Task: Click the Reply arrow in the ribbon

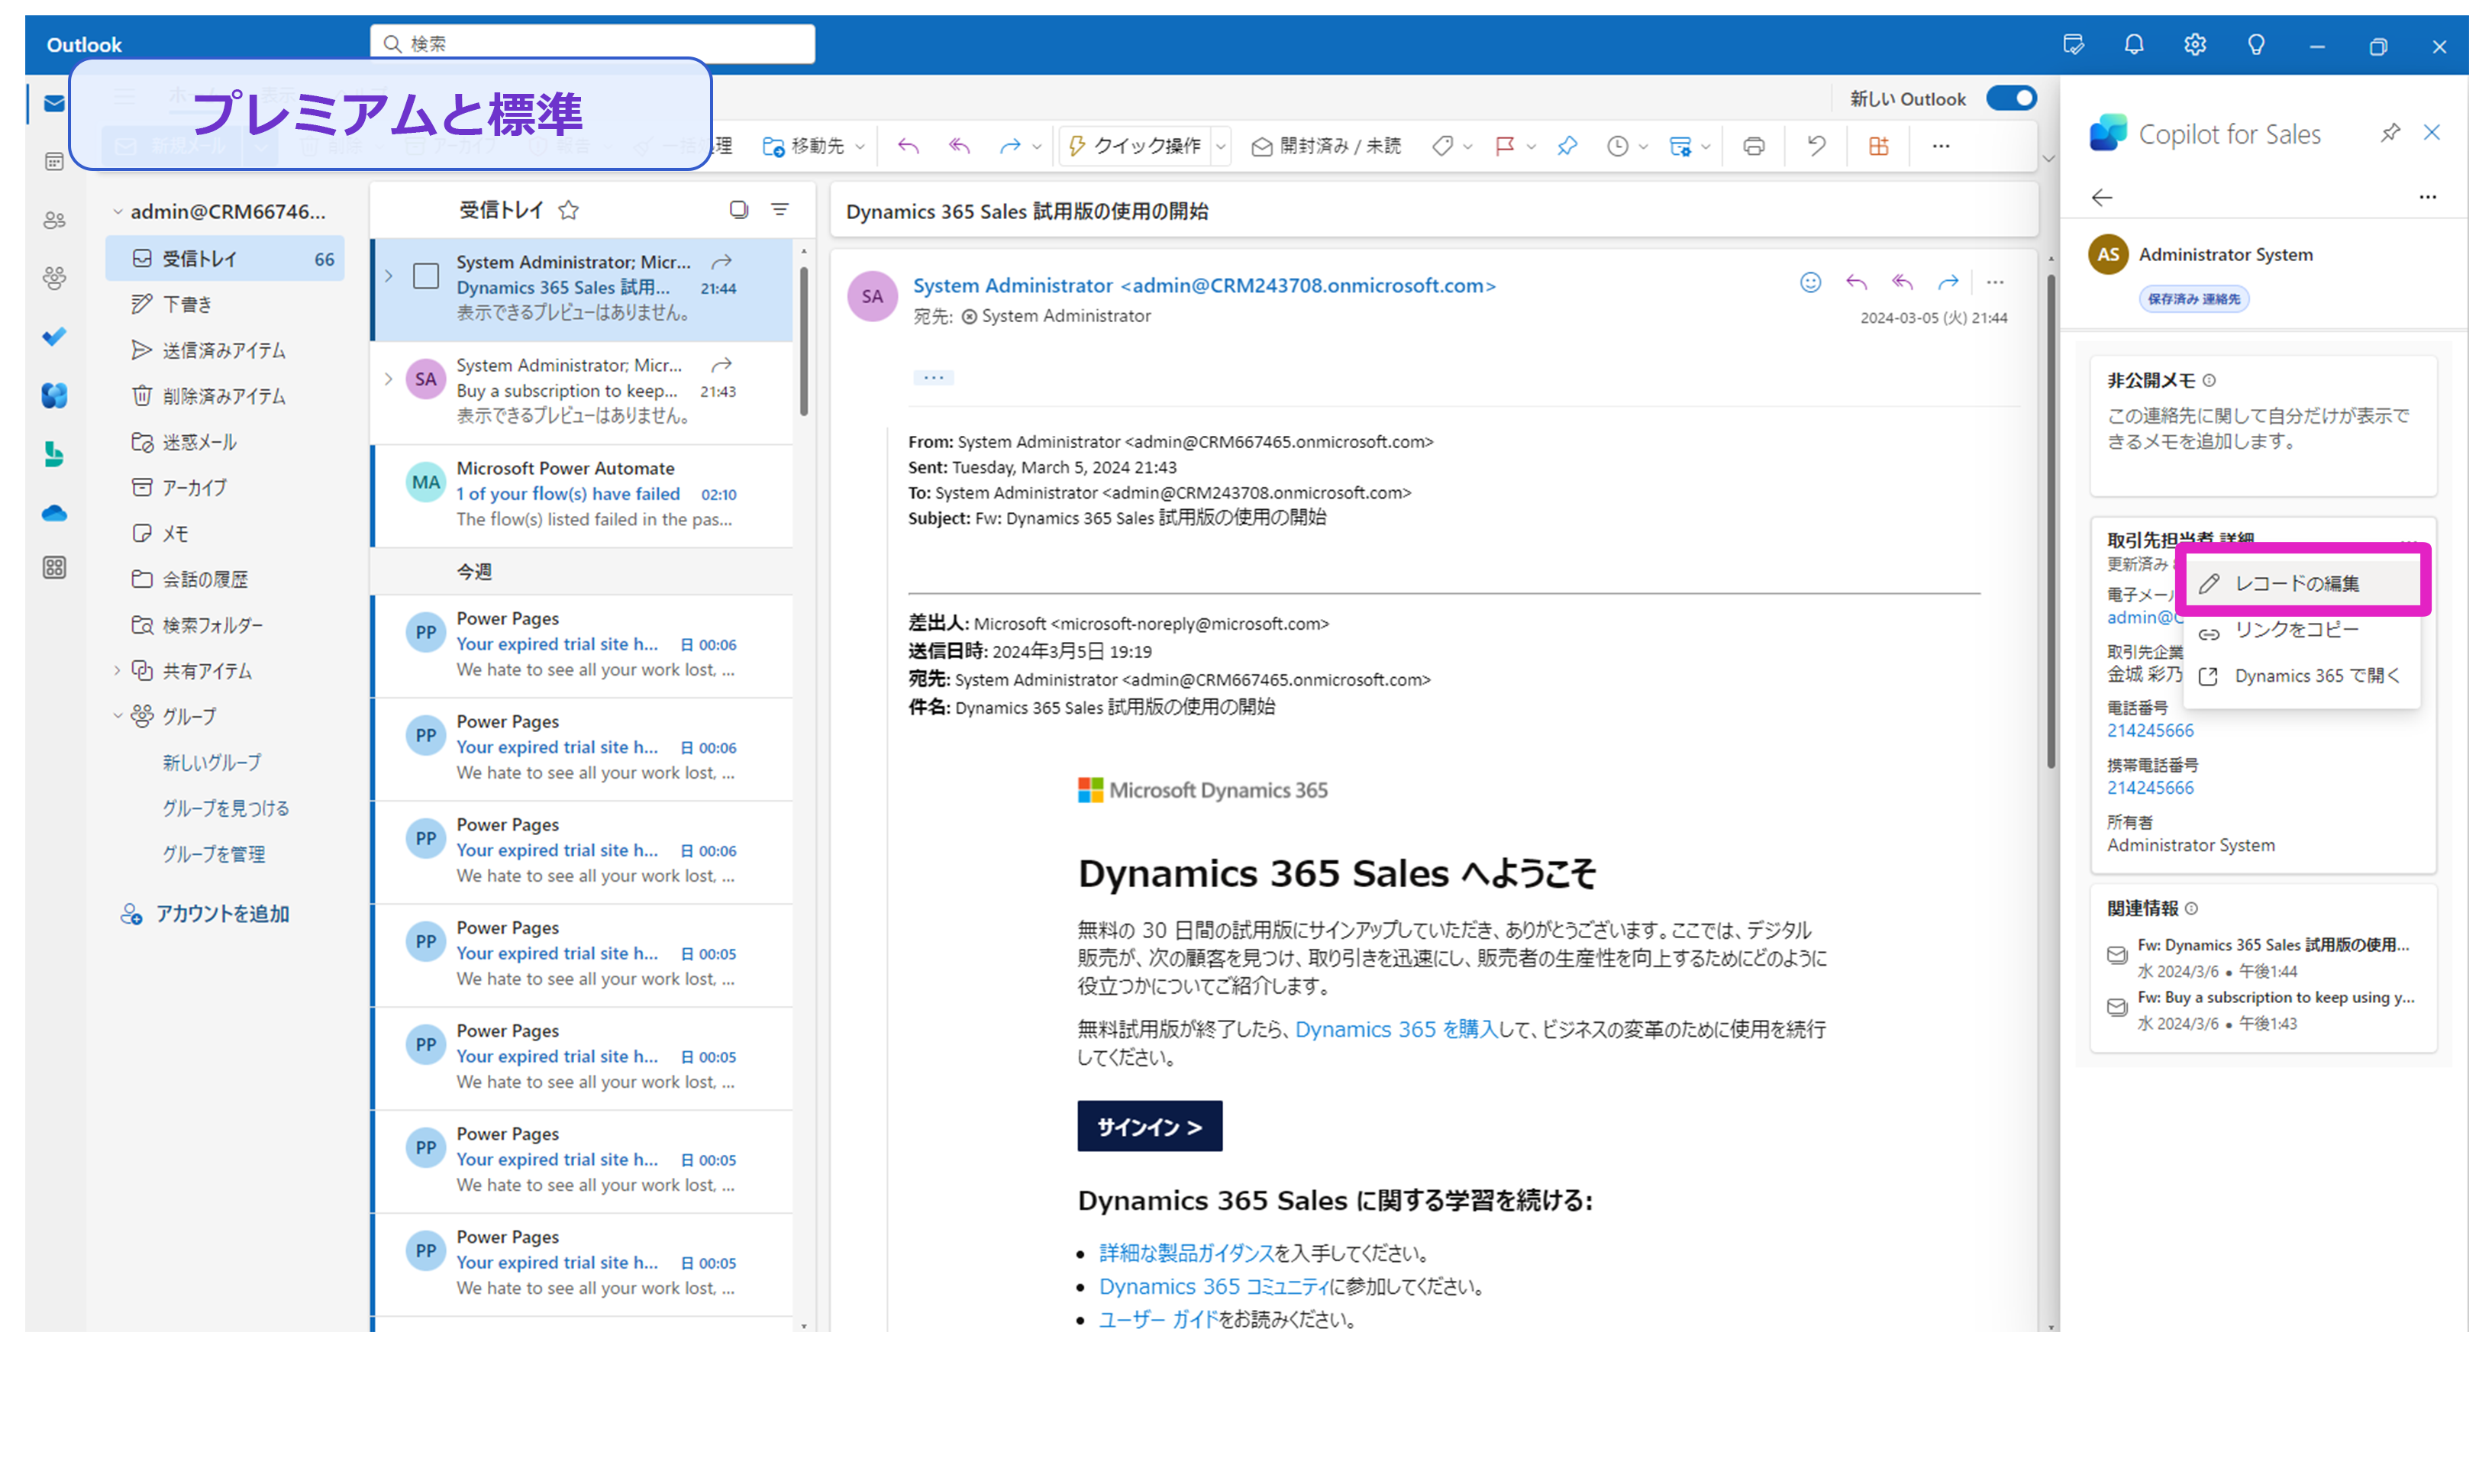Action: point(908,146)
